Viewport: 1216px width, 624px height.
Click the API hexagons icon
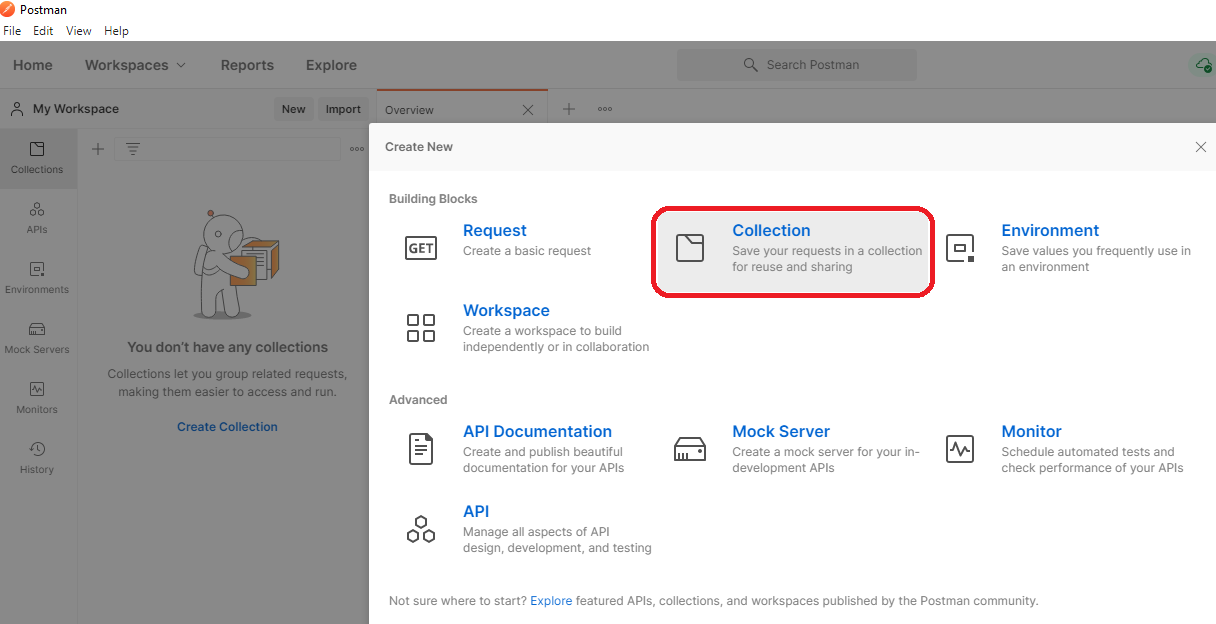click(421, 529)
